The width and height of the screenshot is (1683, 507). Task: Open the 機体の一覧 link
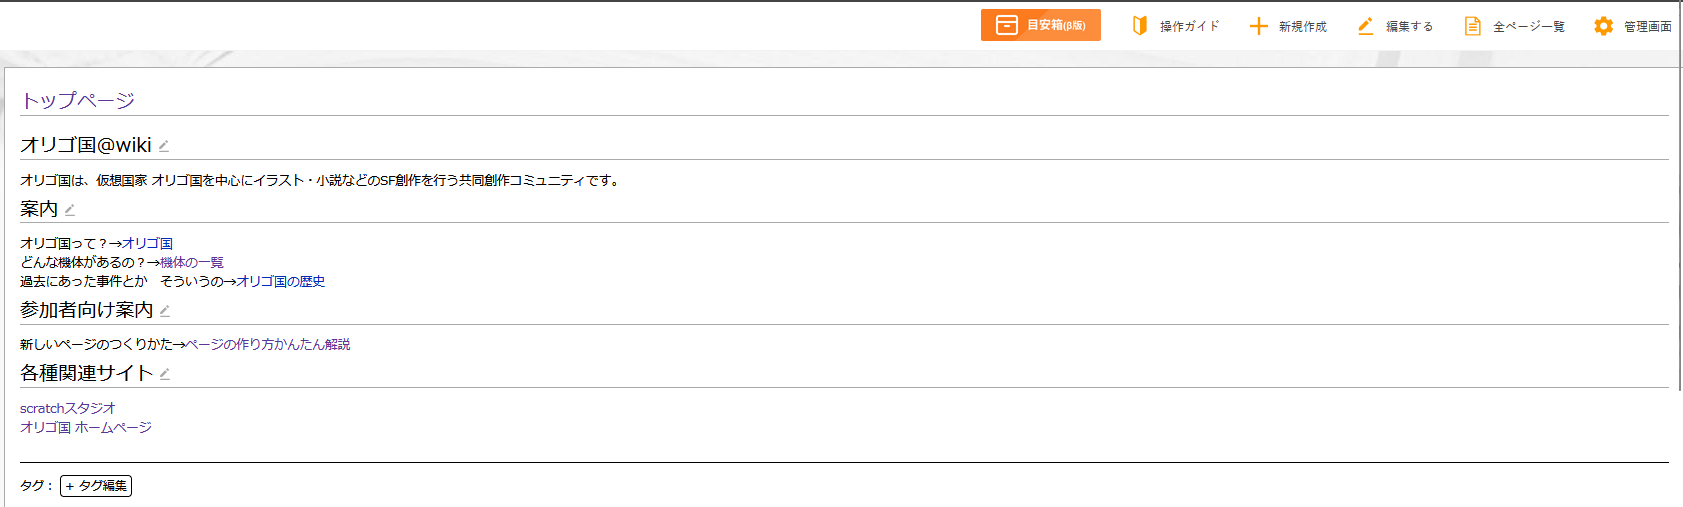[x=192, y=262]
